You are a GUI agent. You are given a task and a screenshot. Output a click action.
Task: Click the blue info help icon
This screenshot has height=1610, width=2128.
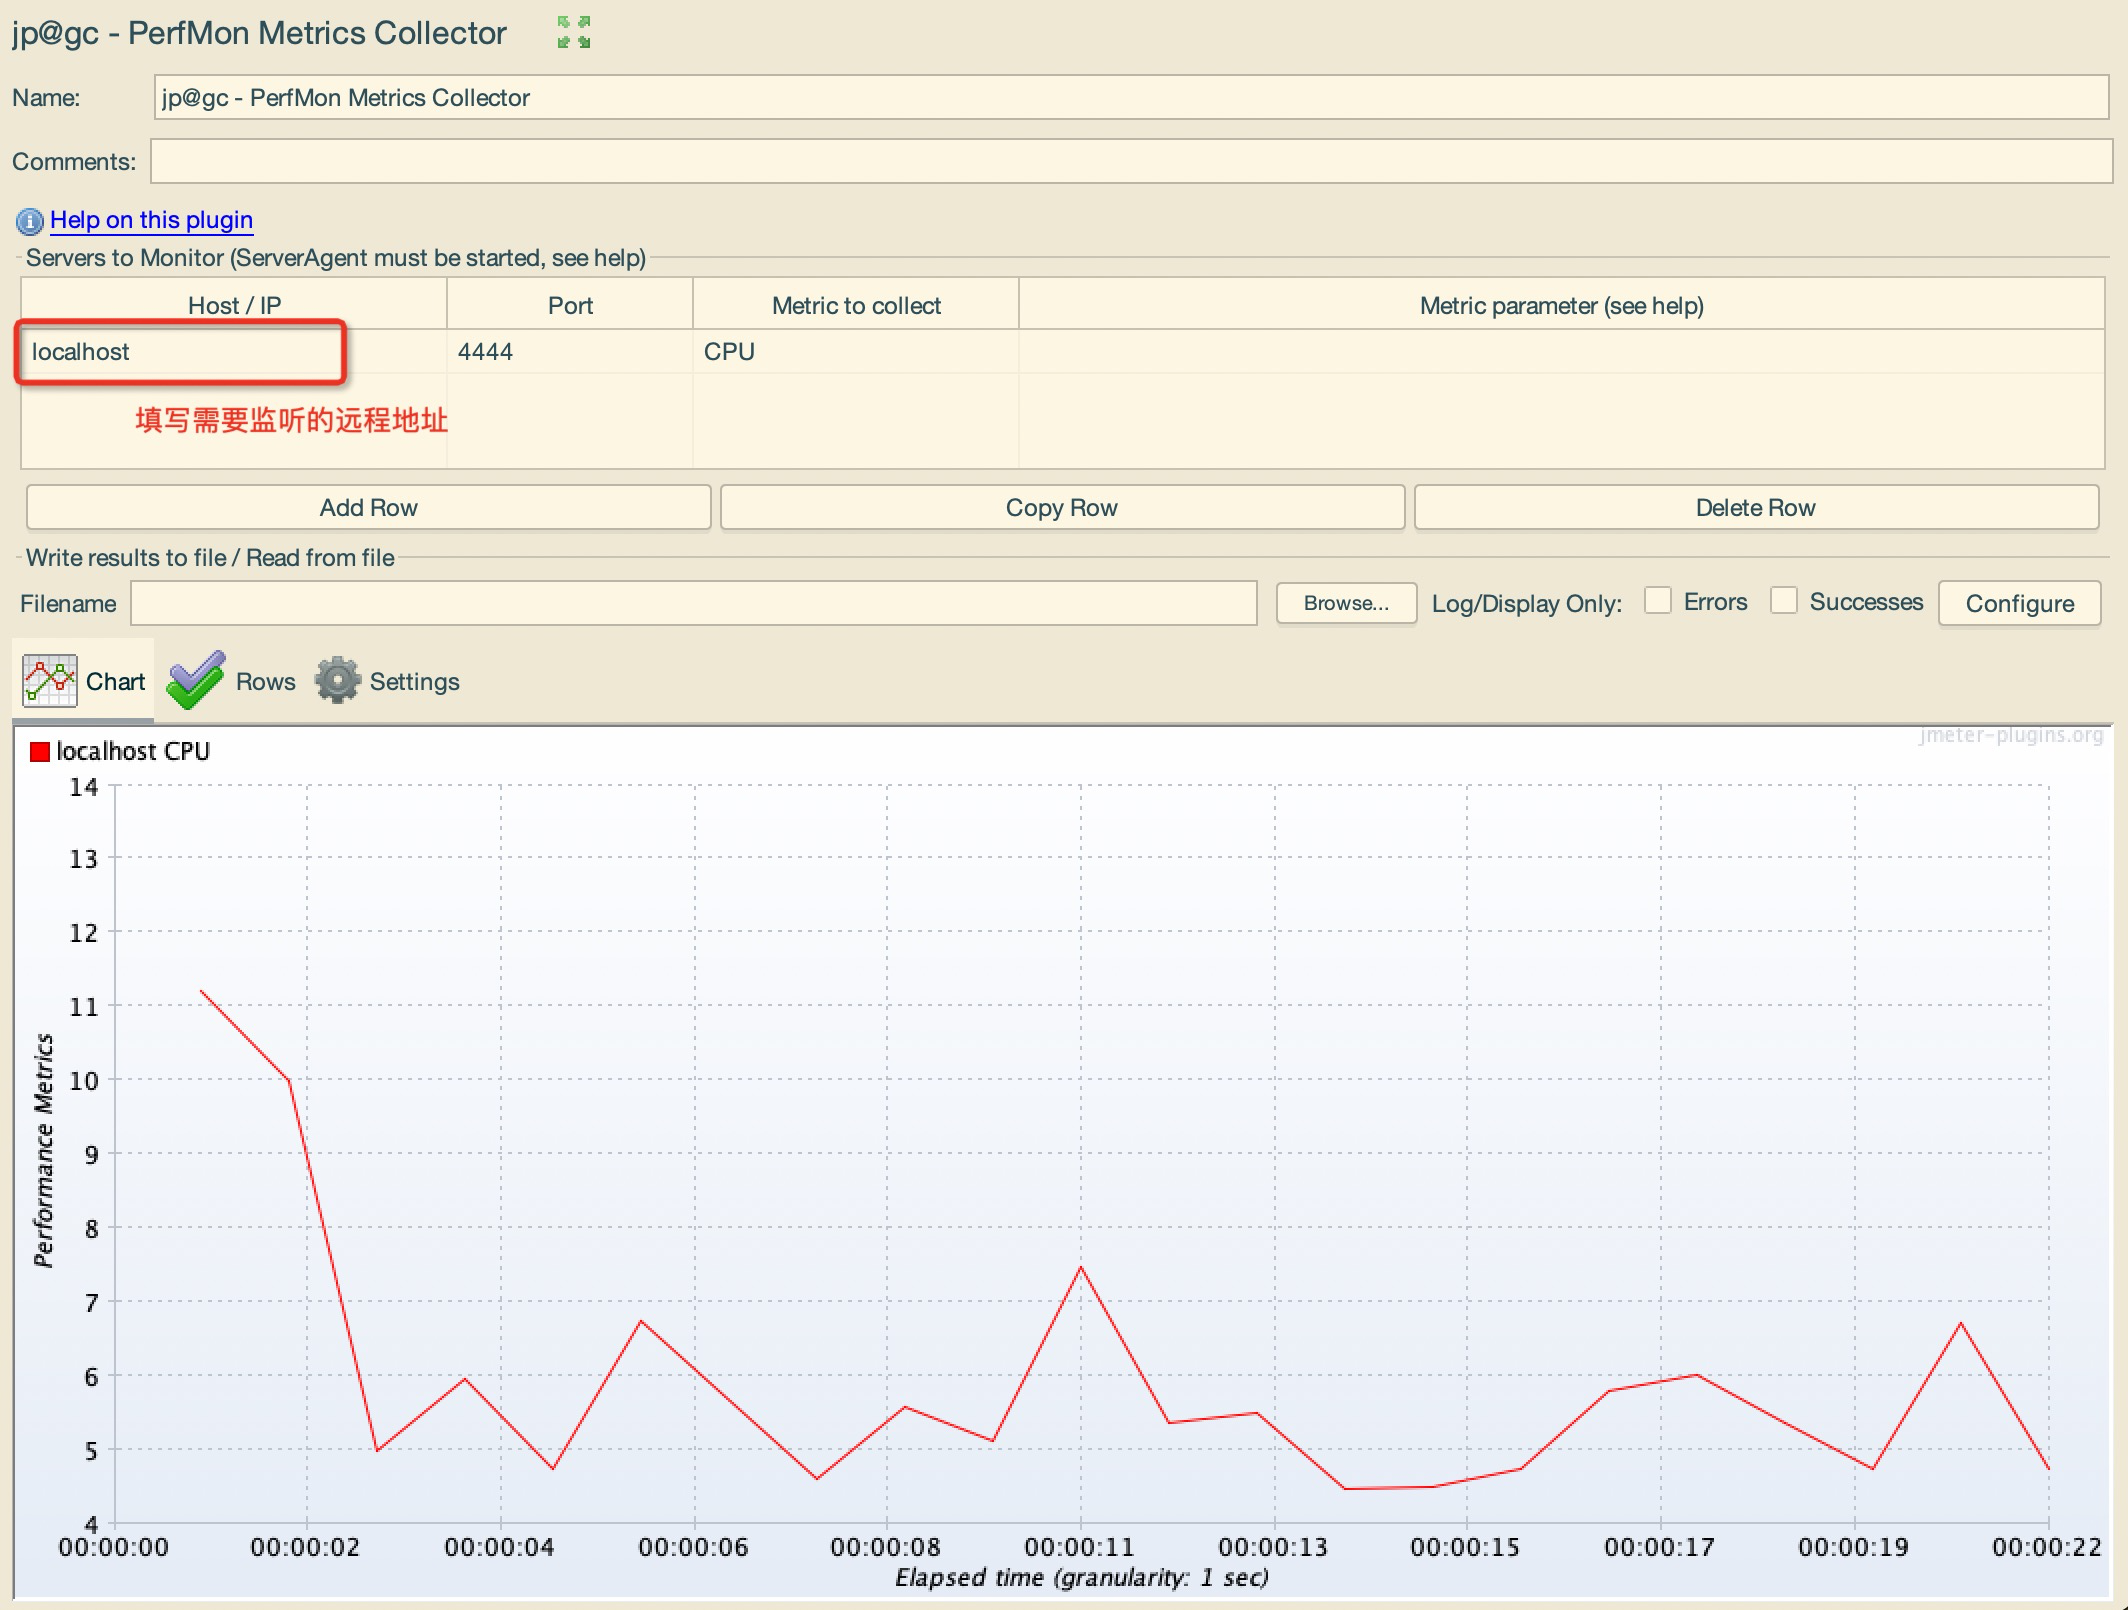coord(30,221)
